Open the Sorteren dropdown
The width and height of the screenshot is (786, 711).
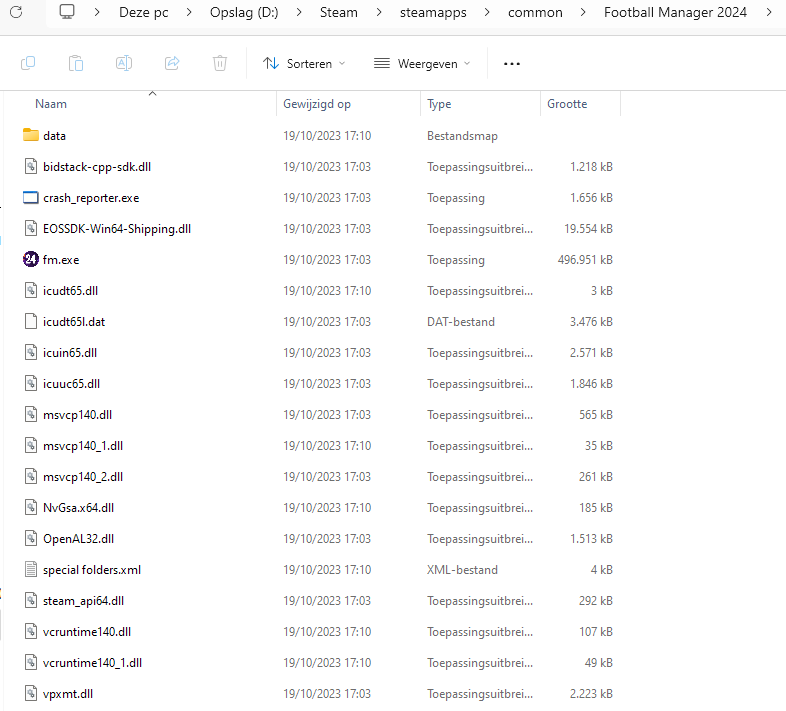(x=304, y=64)
